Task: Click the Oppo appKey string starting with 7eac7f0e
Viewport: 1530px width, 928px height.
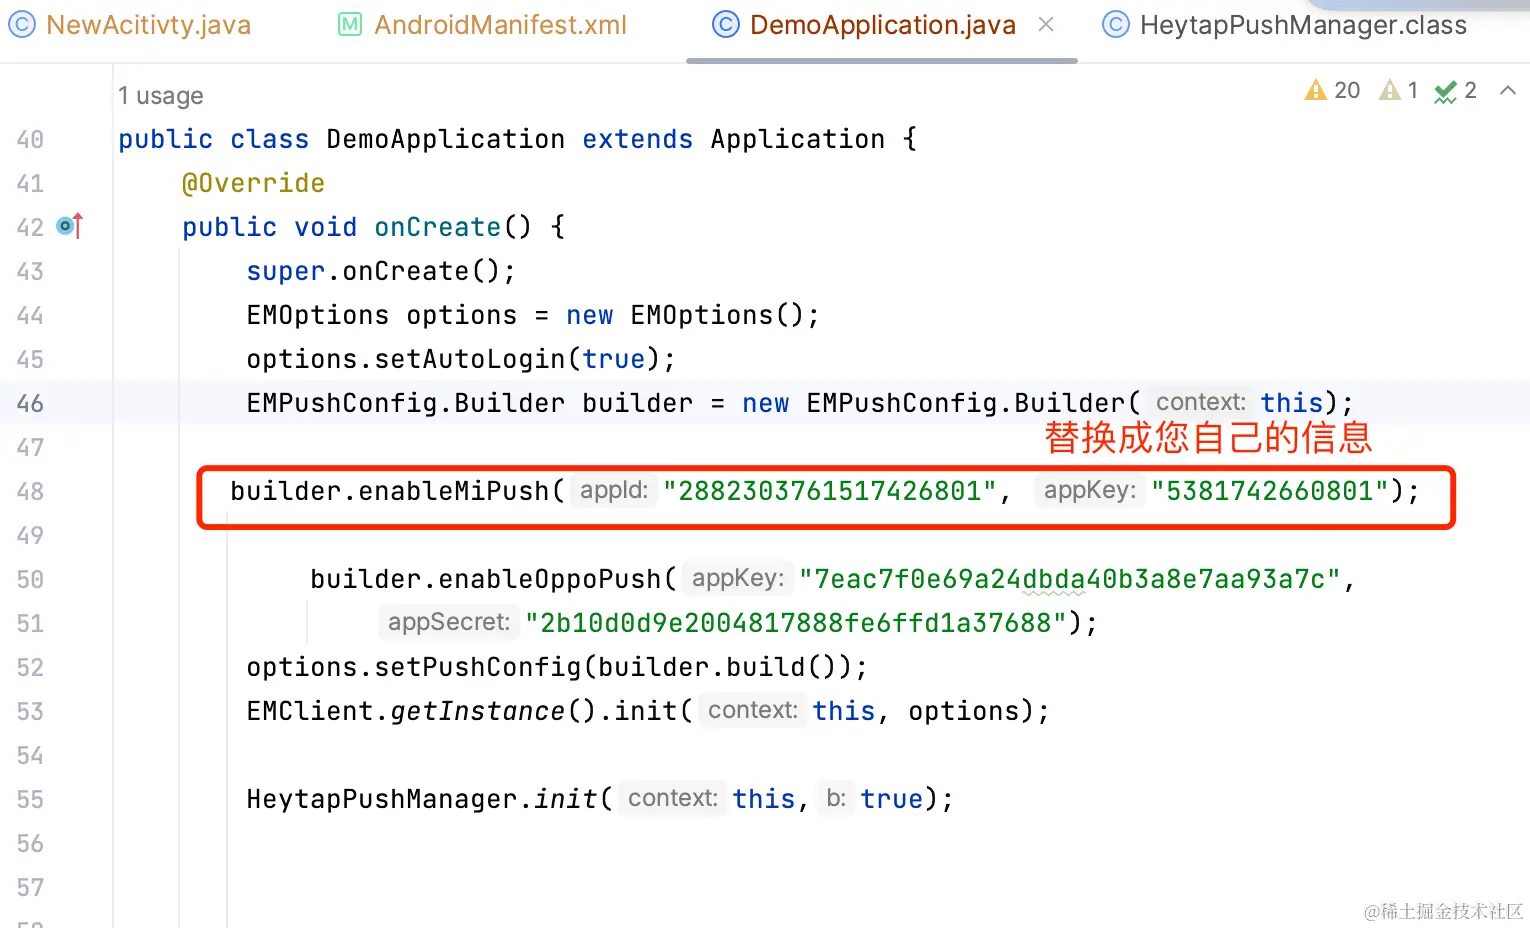Action: [1070, 579]
